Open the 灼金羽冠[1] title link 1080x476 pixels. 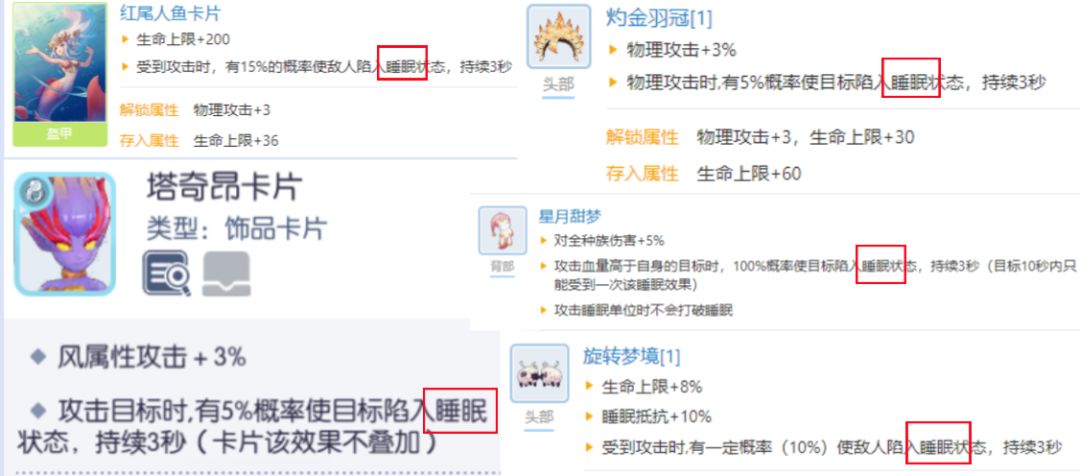tap(659, 18)
